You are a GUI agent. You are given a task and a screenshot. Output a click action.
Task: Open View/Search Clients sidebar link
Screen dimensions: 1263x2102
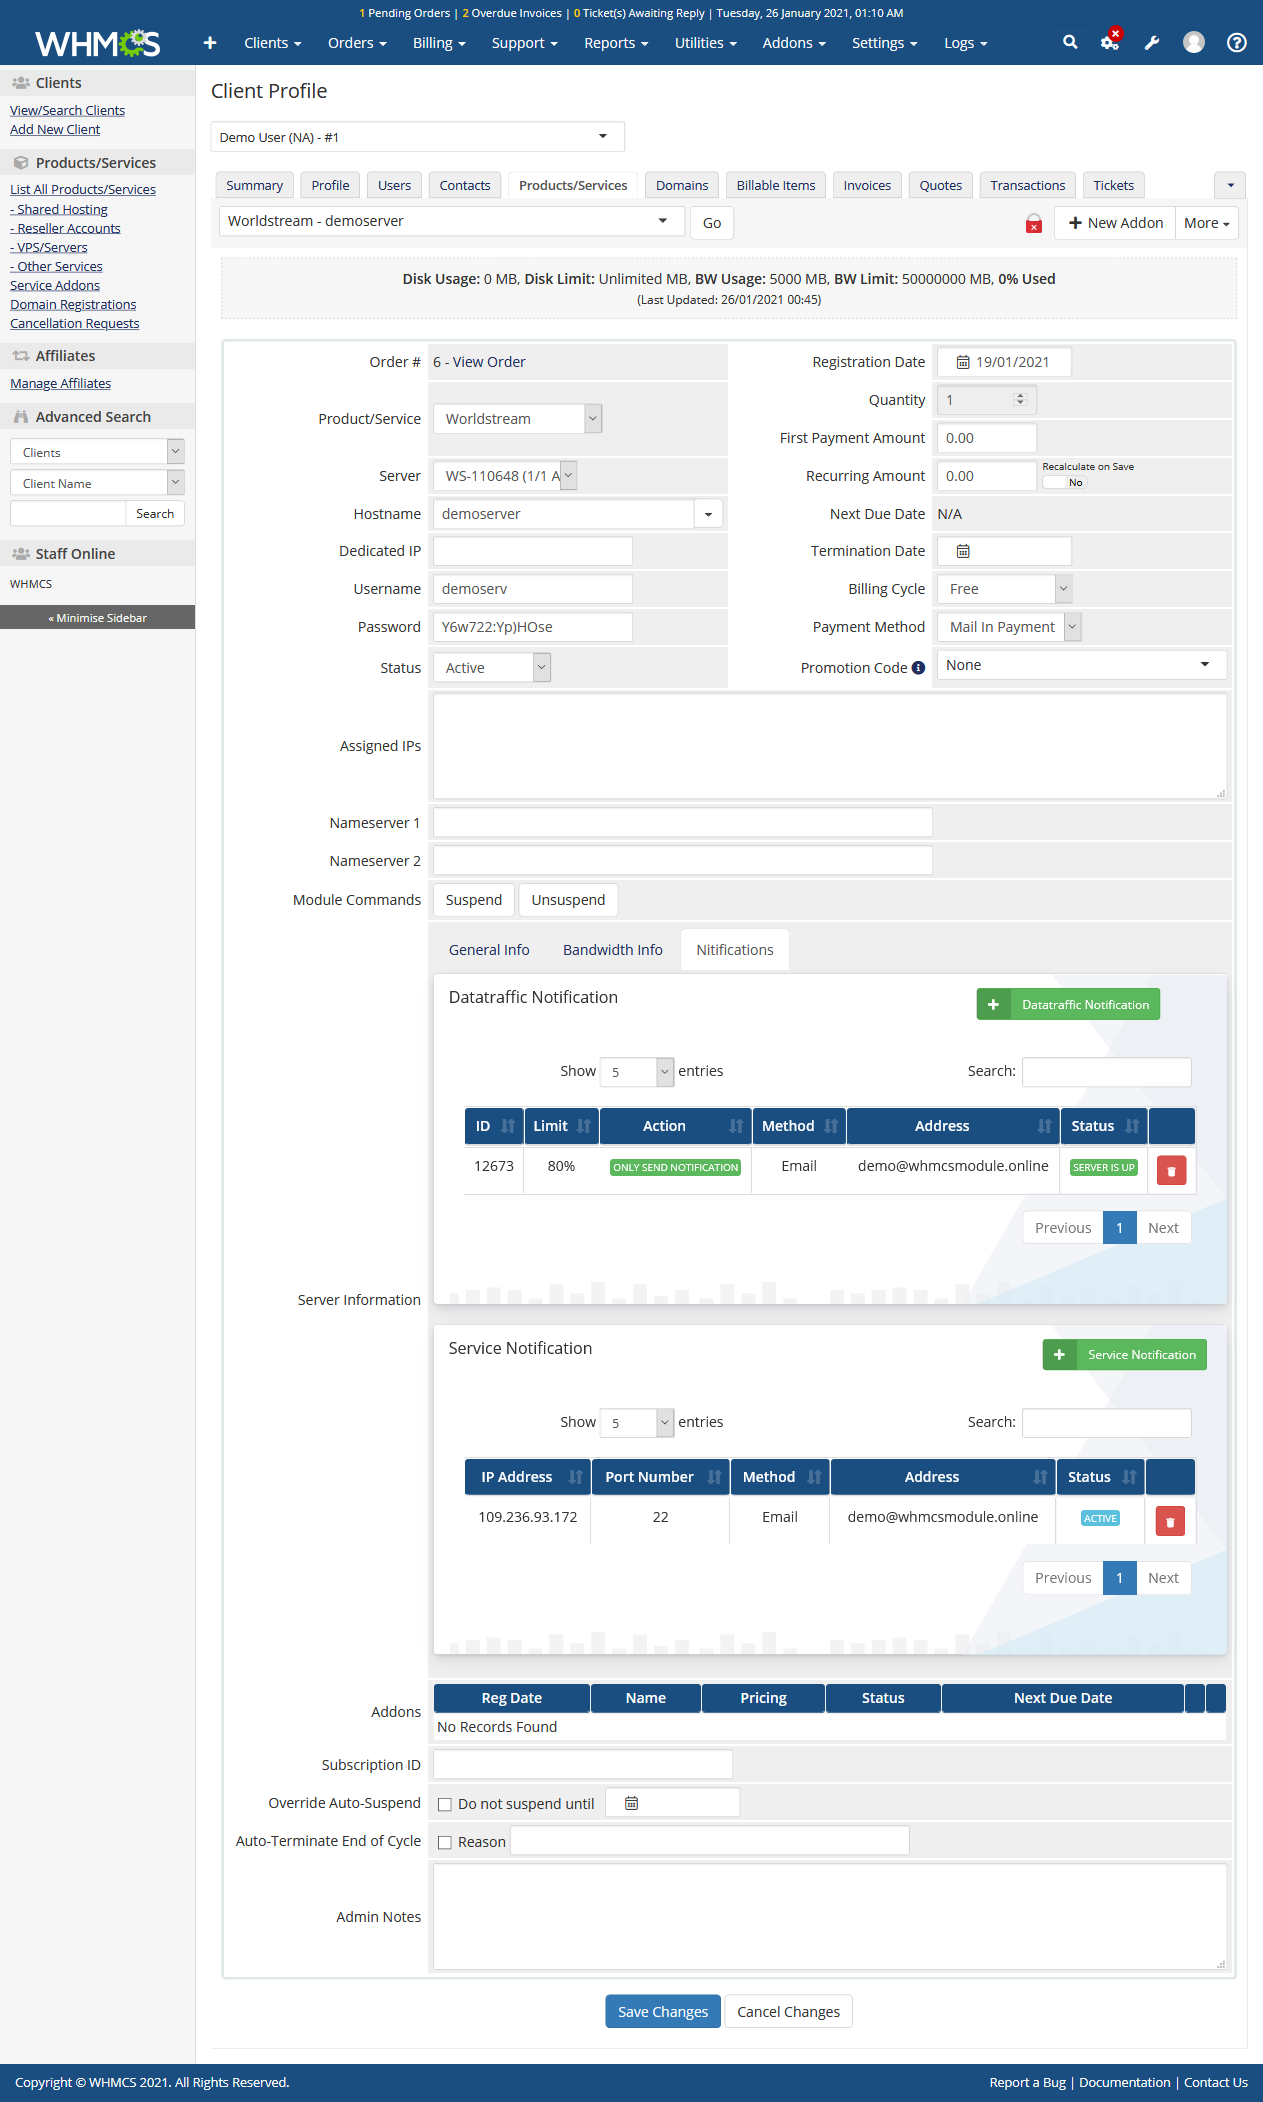click(67, 111)
